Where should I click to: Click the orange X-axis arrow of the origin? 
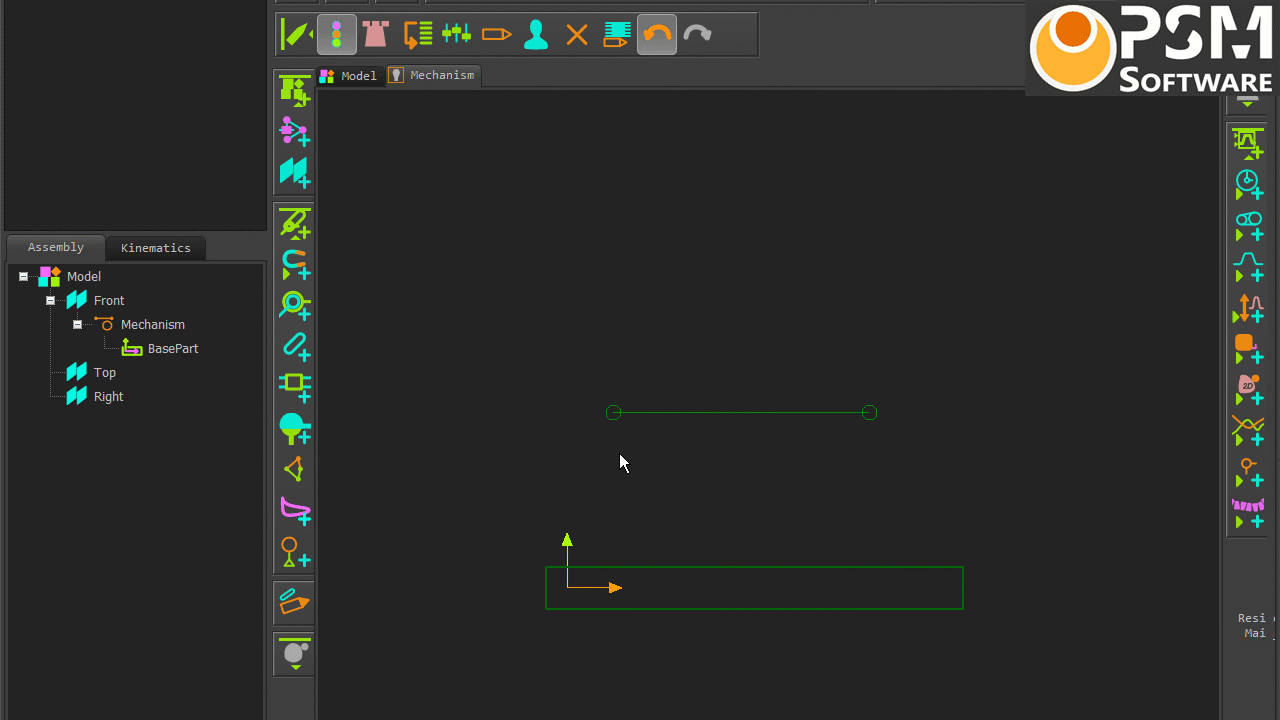pos(615,588)
